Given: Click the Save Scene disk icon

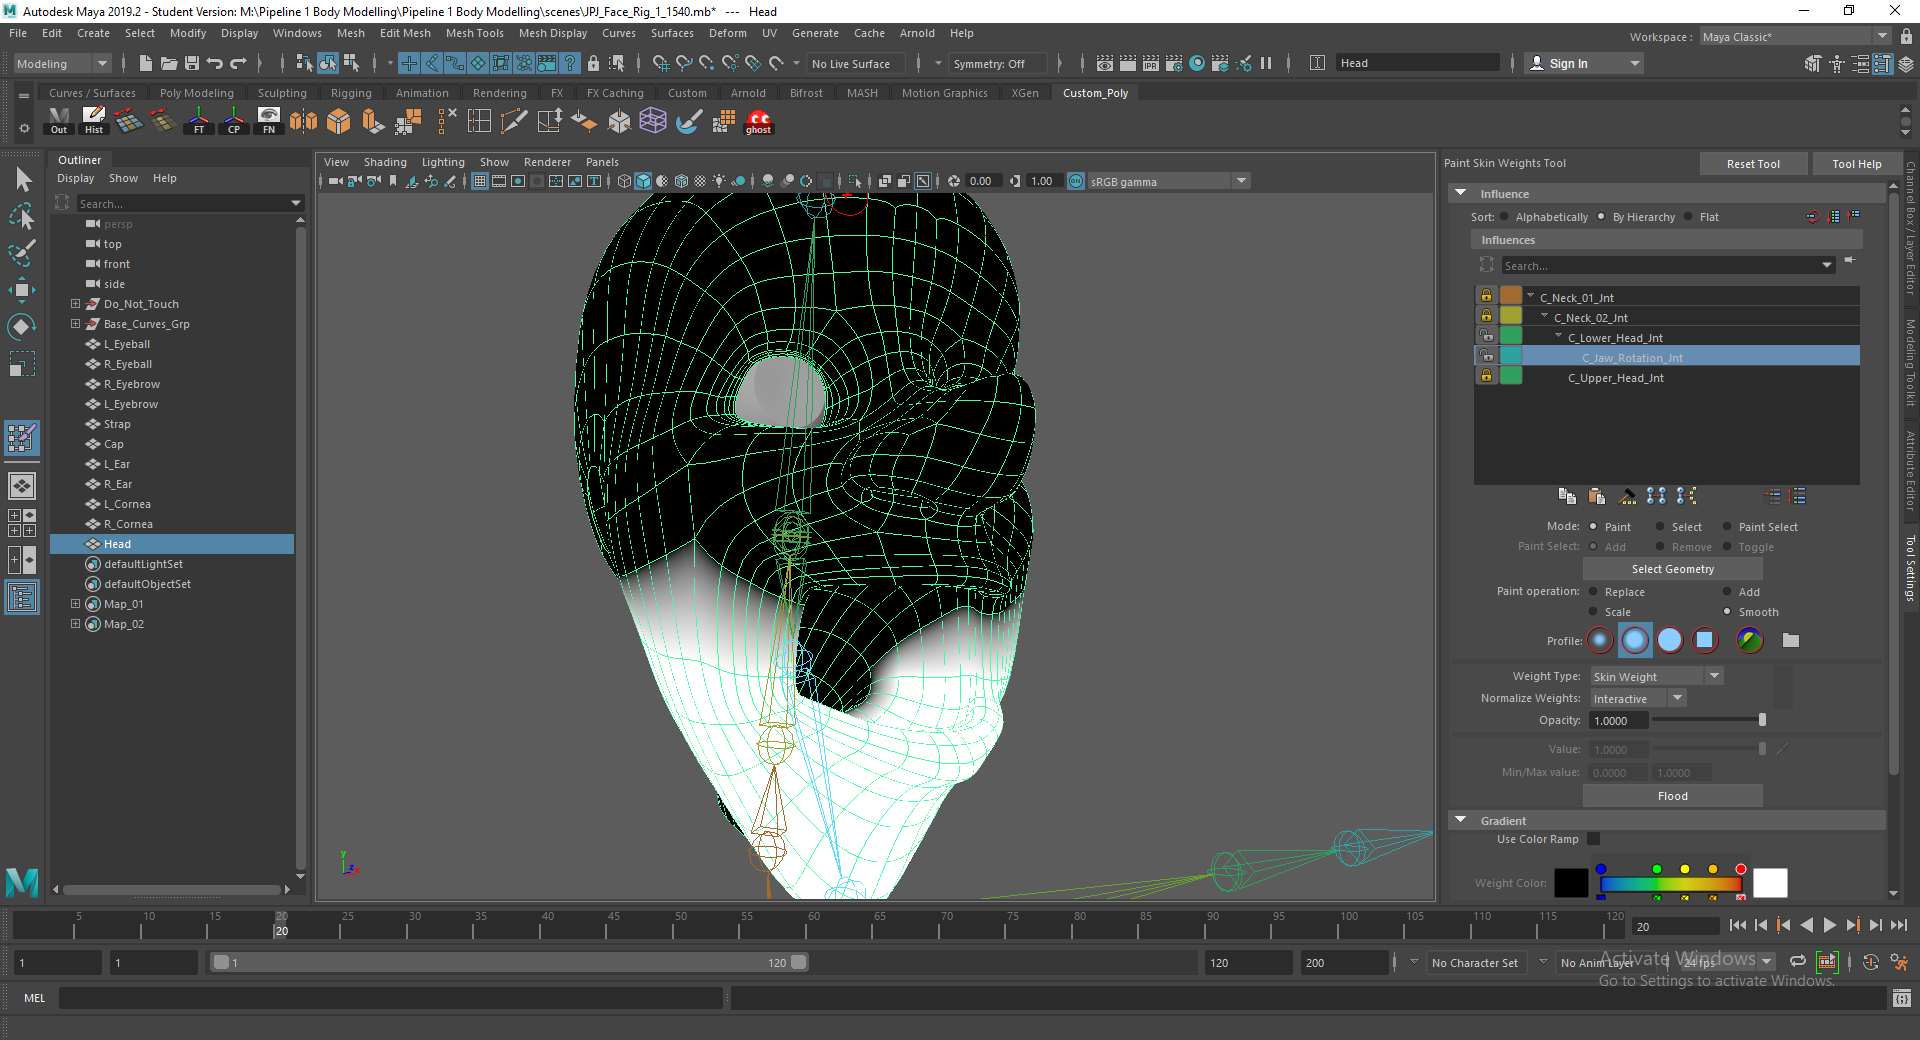Looking at the screenshot, I should point(192,63).
